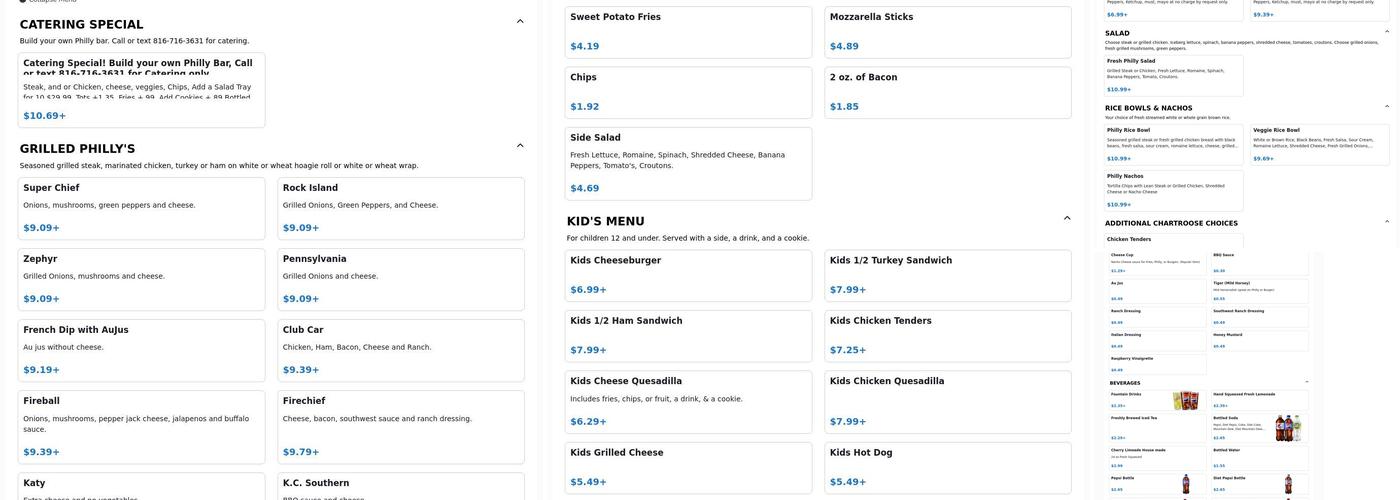Collapse the Rice Bowls & Nachos section
This screenshot has width=1400, height=500.
pyautogui.click(x=1386, y=106)
